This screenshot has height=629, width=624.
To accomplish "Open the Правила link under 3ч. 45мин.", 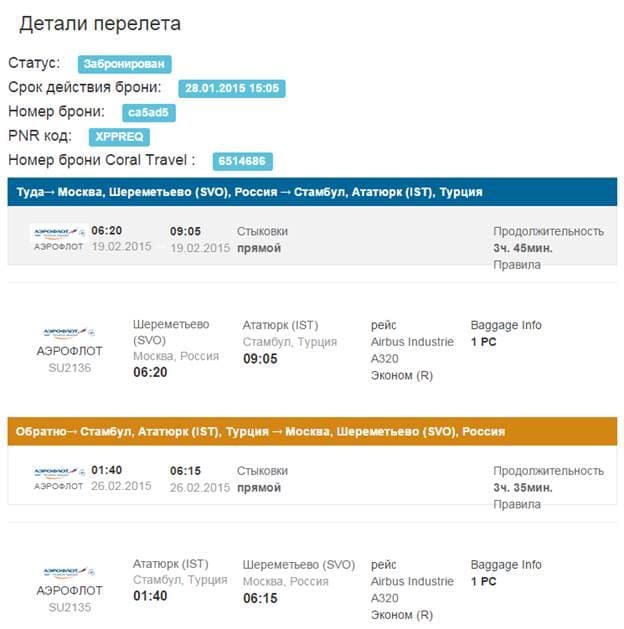I will click(517, 265).
